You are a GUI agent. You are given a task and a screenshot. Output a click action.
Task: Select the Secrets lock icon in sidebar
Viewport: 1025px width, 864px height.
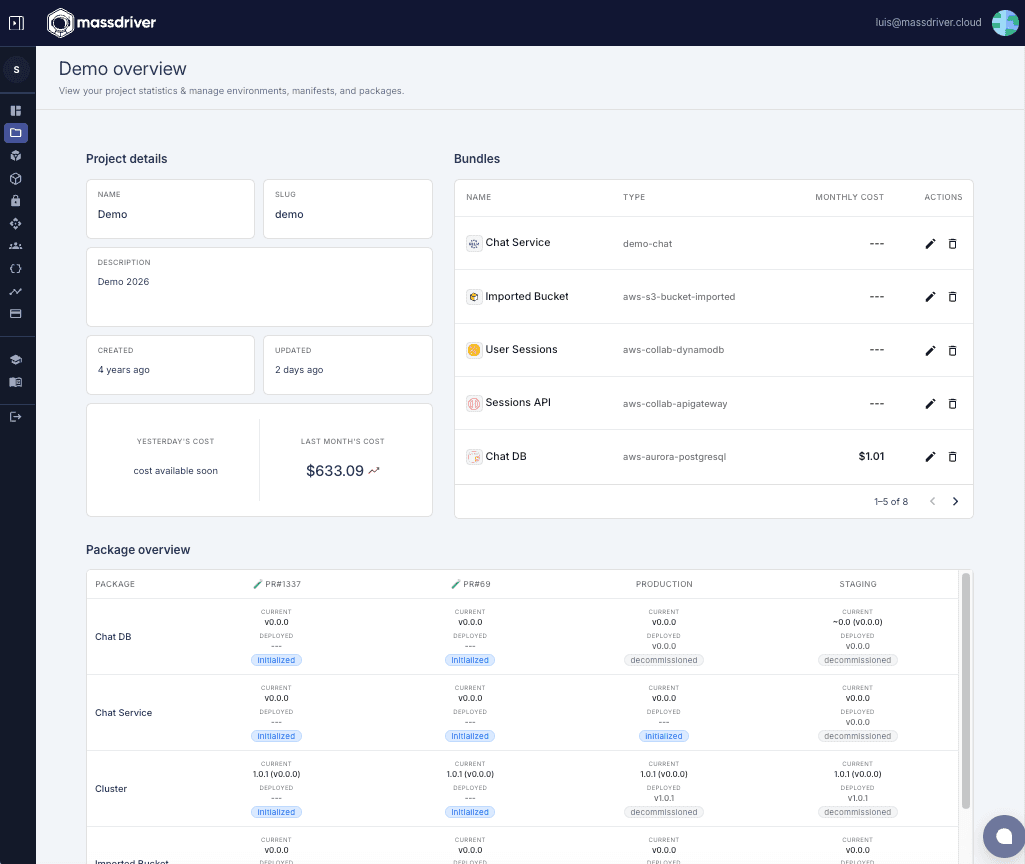coord(16,200)
